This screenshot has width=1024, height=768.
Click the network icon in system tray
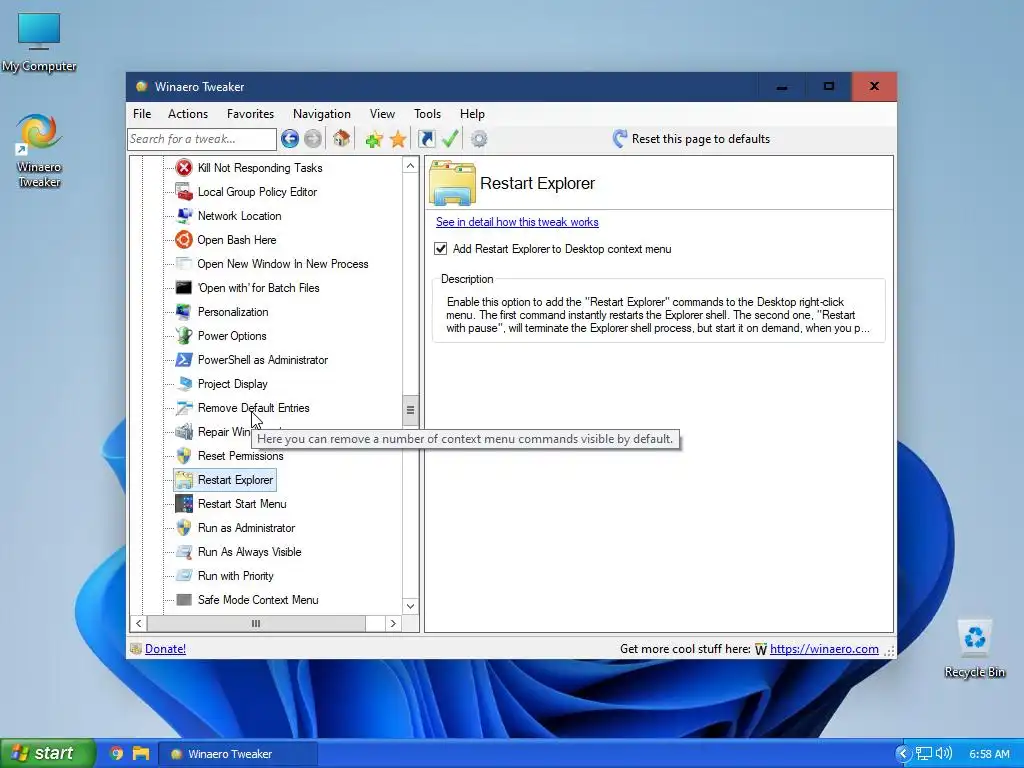[923, 754]
